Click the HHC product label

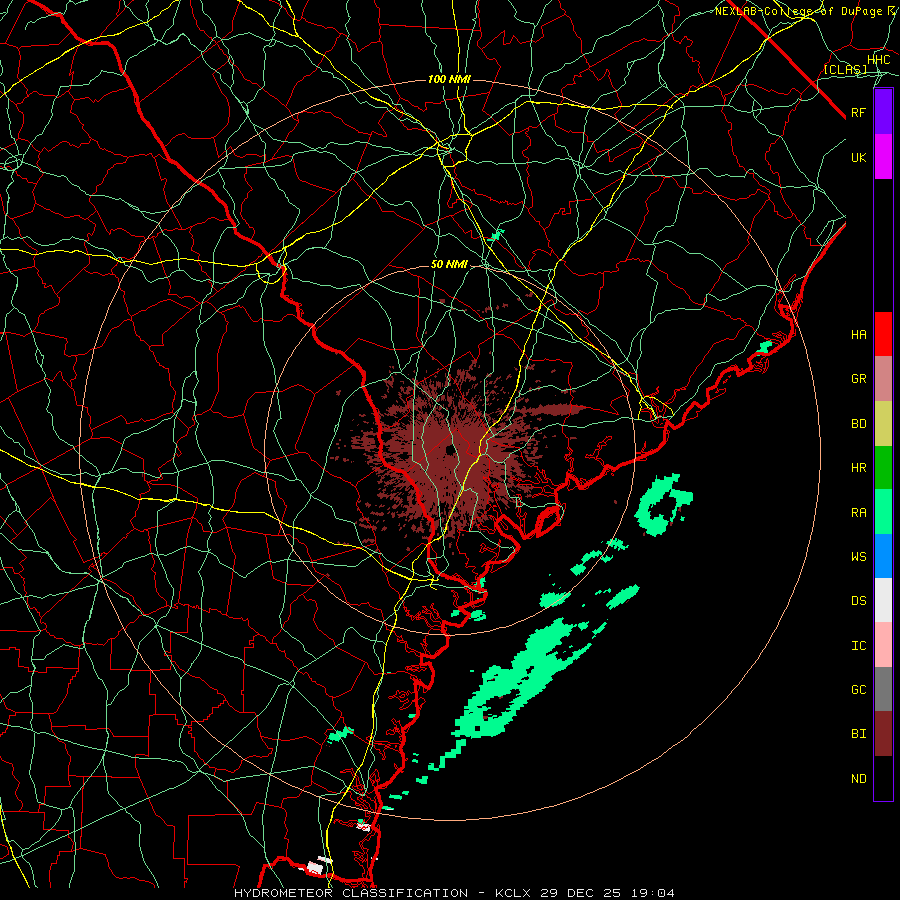click(879, 60)
